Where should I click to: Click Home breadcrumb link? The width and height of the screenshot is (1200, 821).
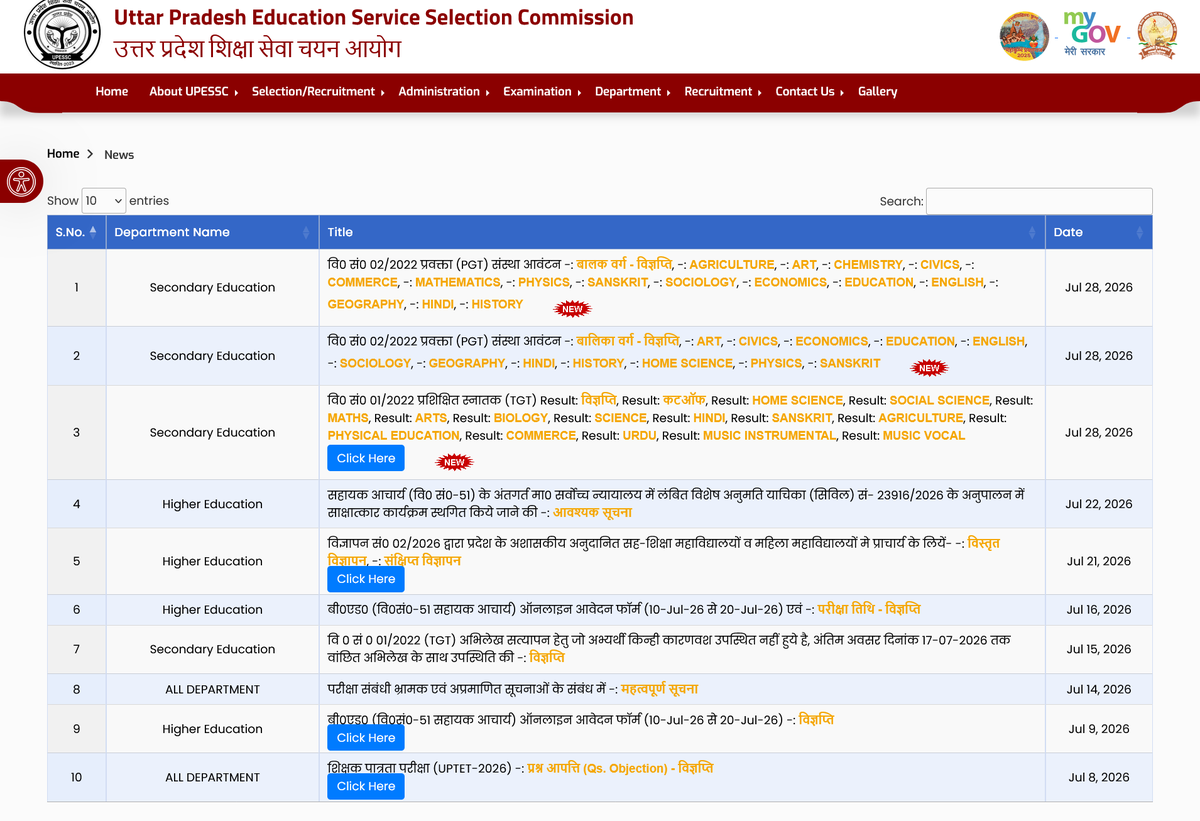tap(63, 154)
